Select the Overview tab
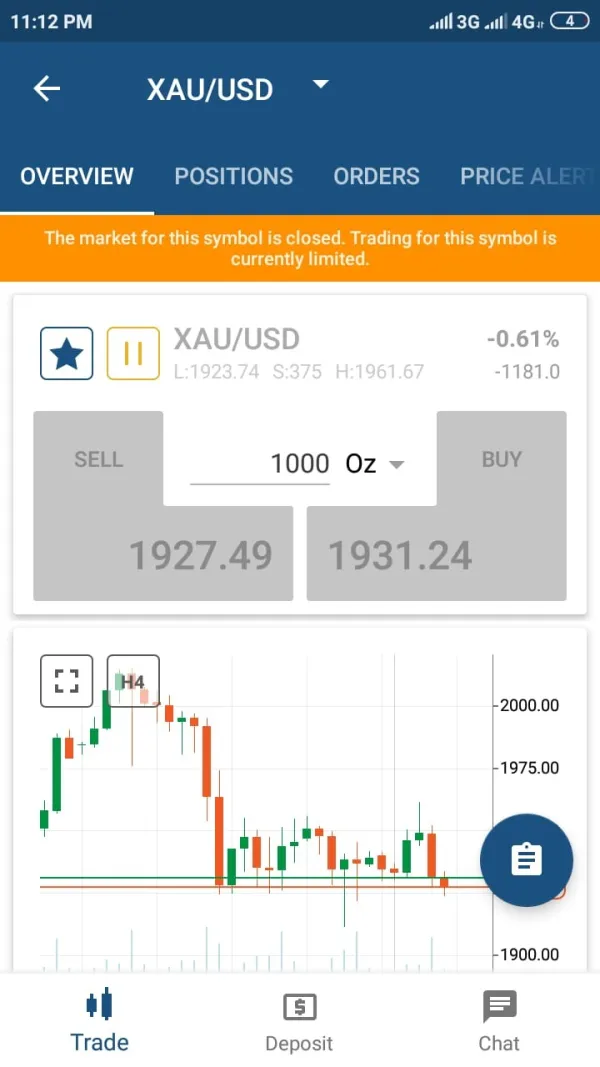 point(77,176)
